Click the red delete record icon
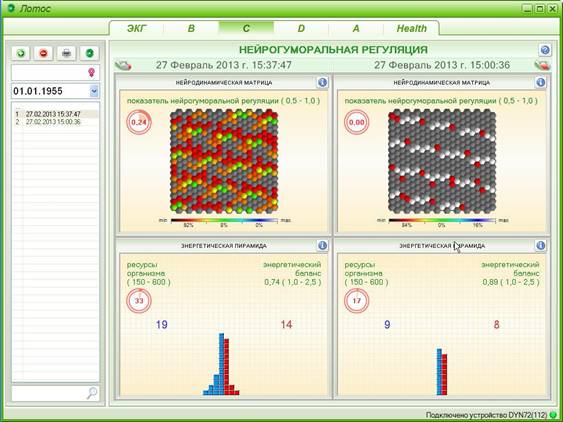 click(43, 54)
